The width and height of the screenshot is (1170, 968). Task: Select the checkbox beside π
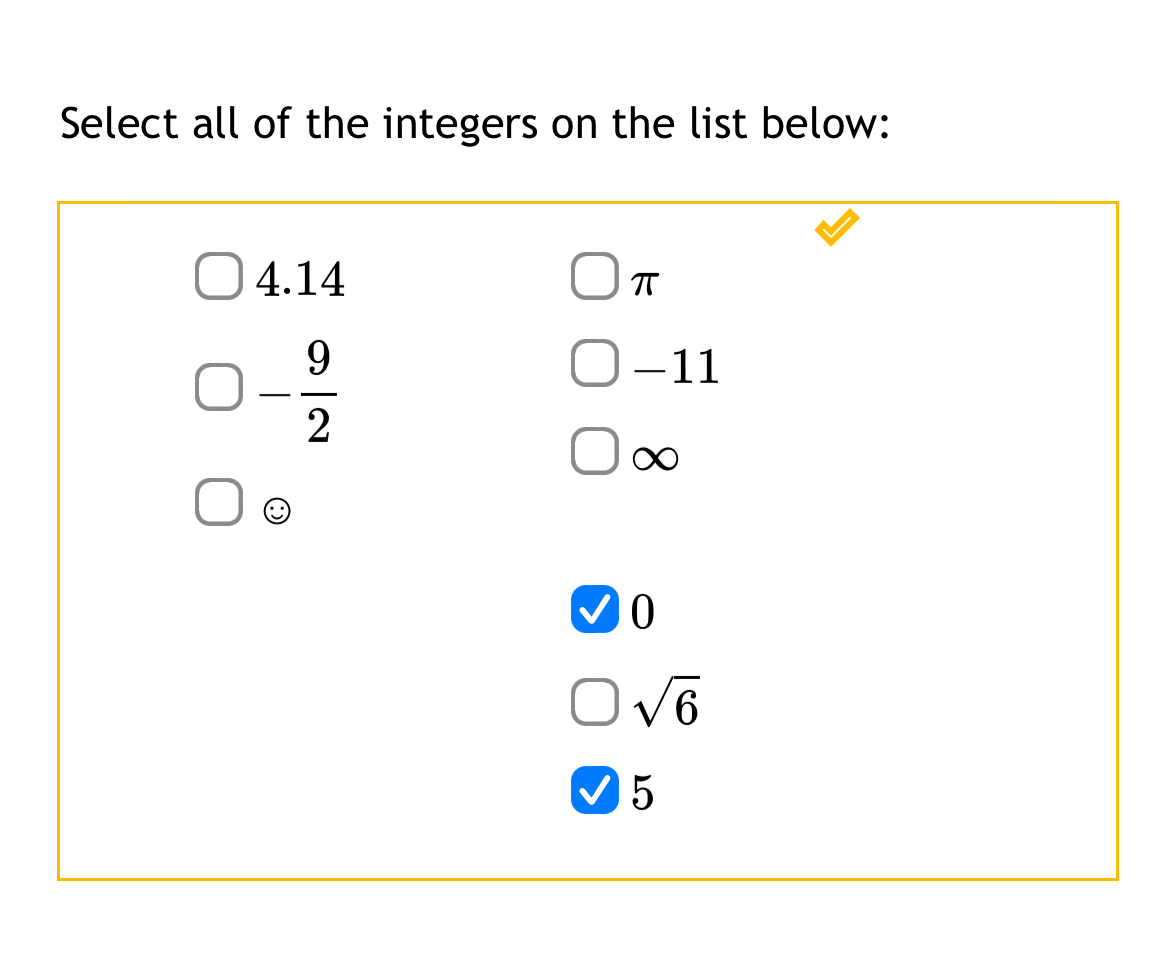(x=594, y=277)
